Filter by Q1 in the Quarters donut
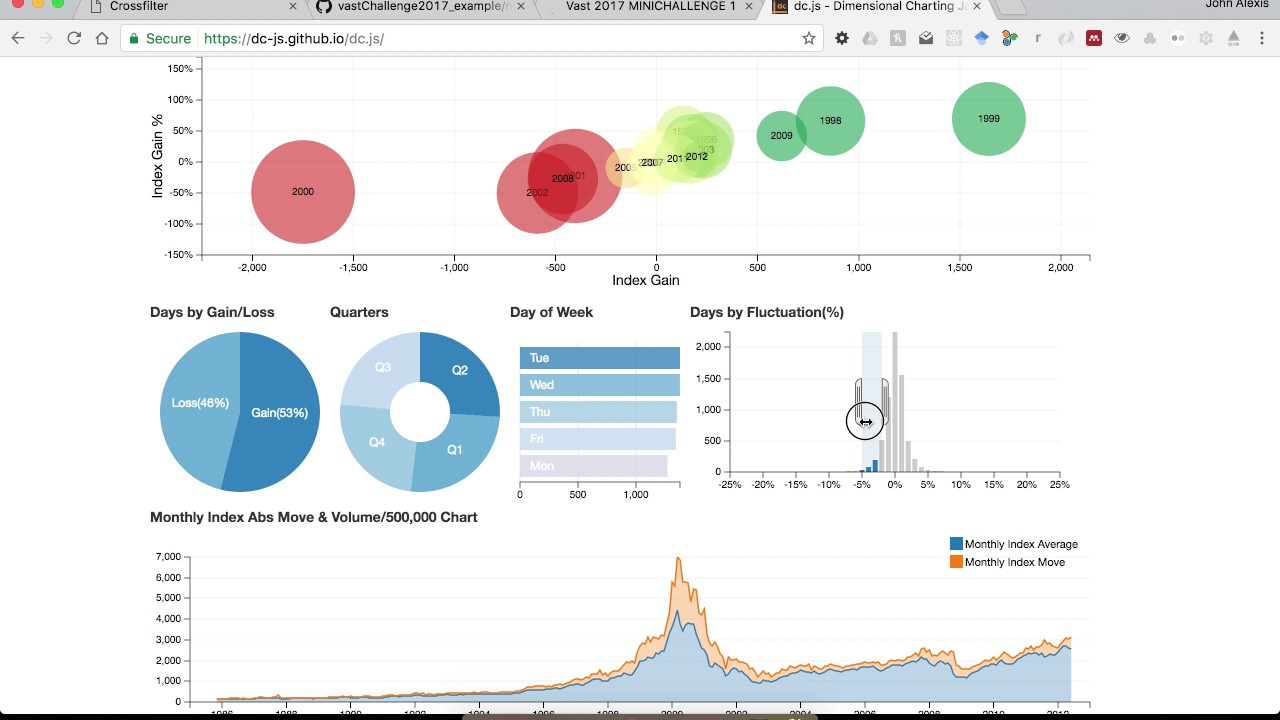1280x720 pixels. [x=454, y=450]
